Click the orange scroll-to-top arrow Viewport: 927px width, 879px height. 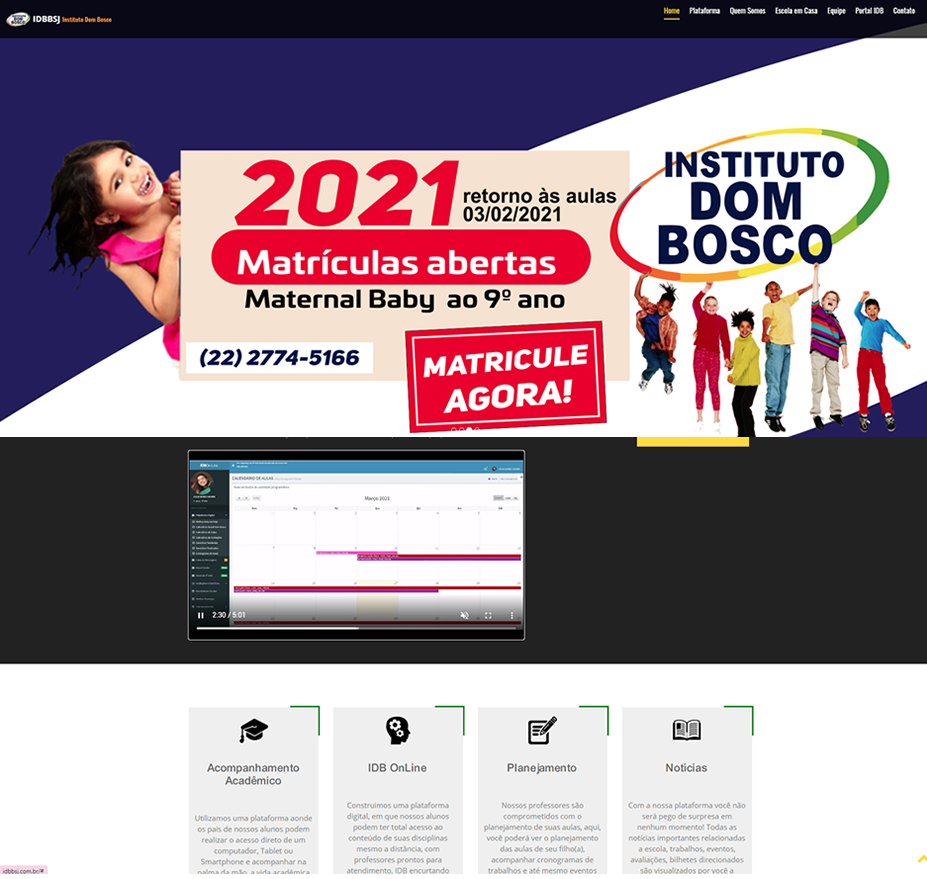tap(922, 858)
